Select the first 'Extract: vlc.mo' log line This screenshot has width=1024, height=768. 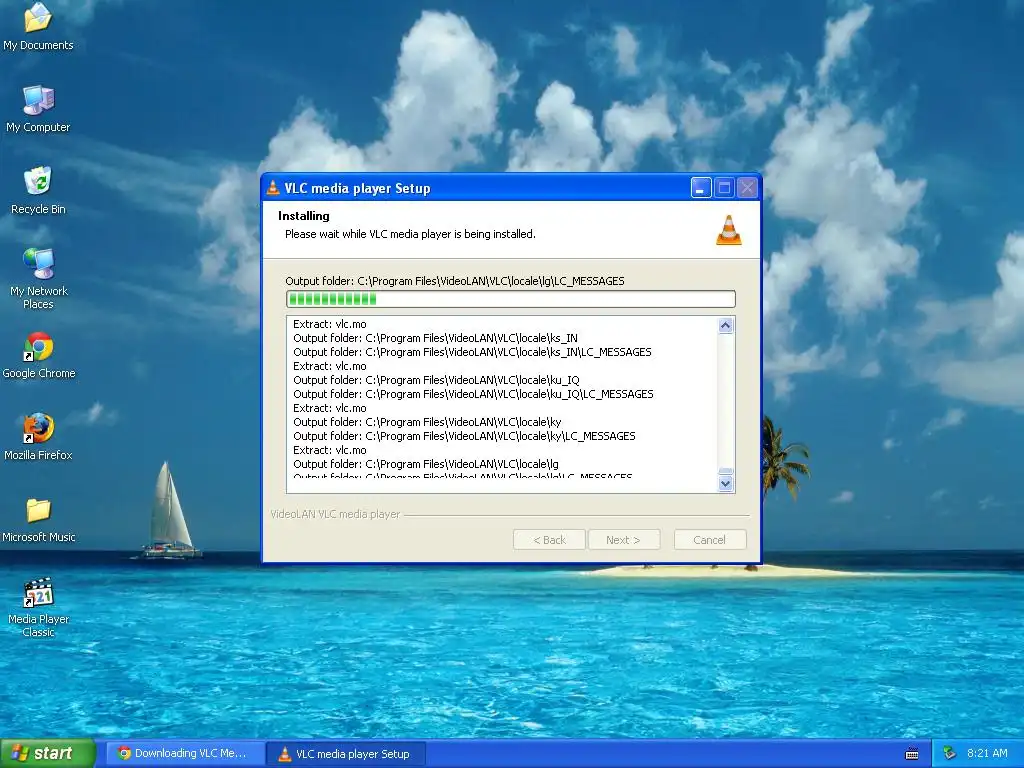point(330,324)
